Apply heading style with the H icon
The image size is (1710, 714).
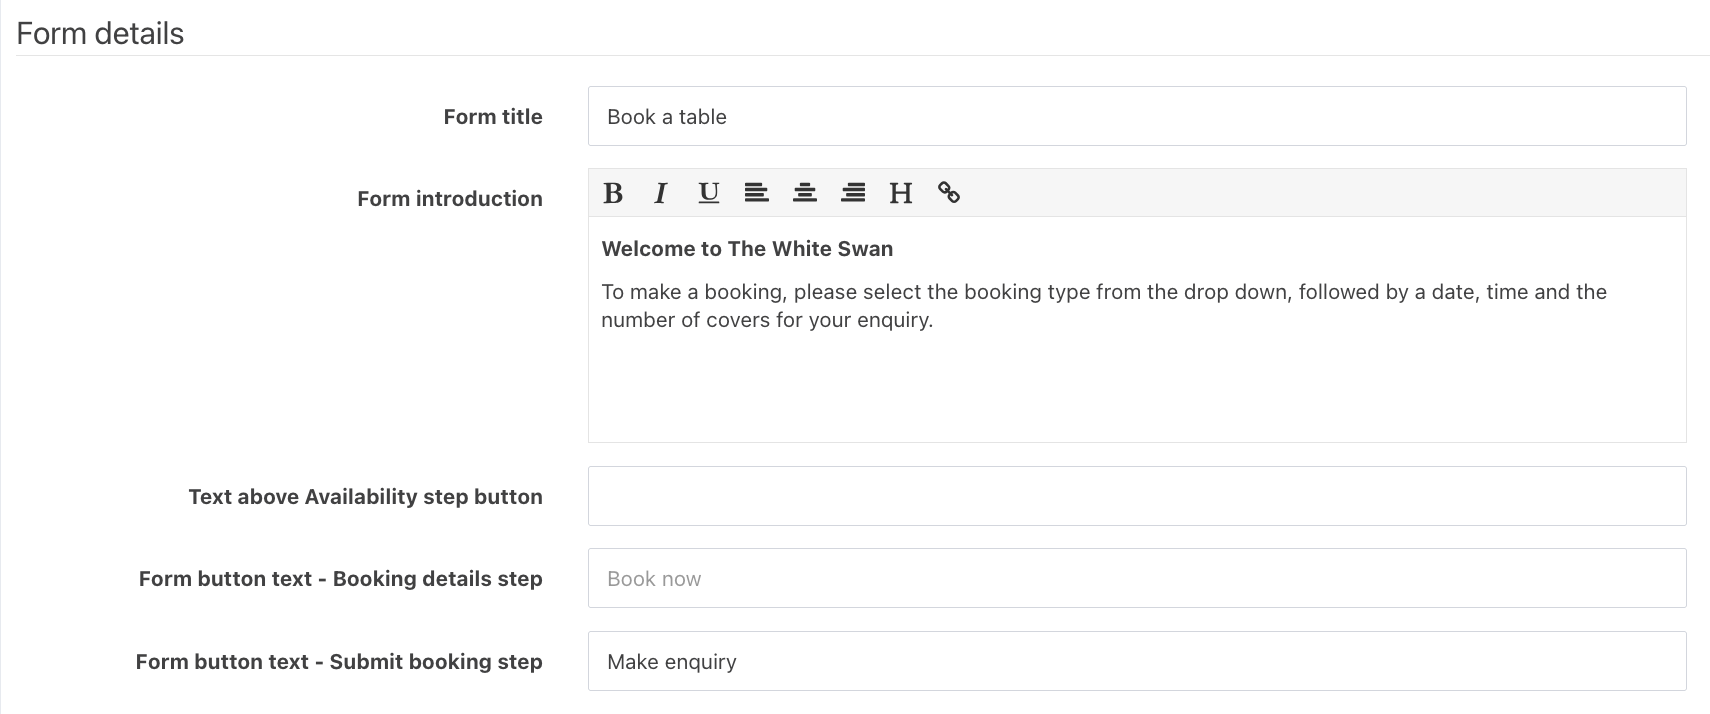pyautogui.click(x=901, y=193)
